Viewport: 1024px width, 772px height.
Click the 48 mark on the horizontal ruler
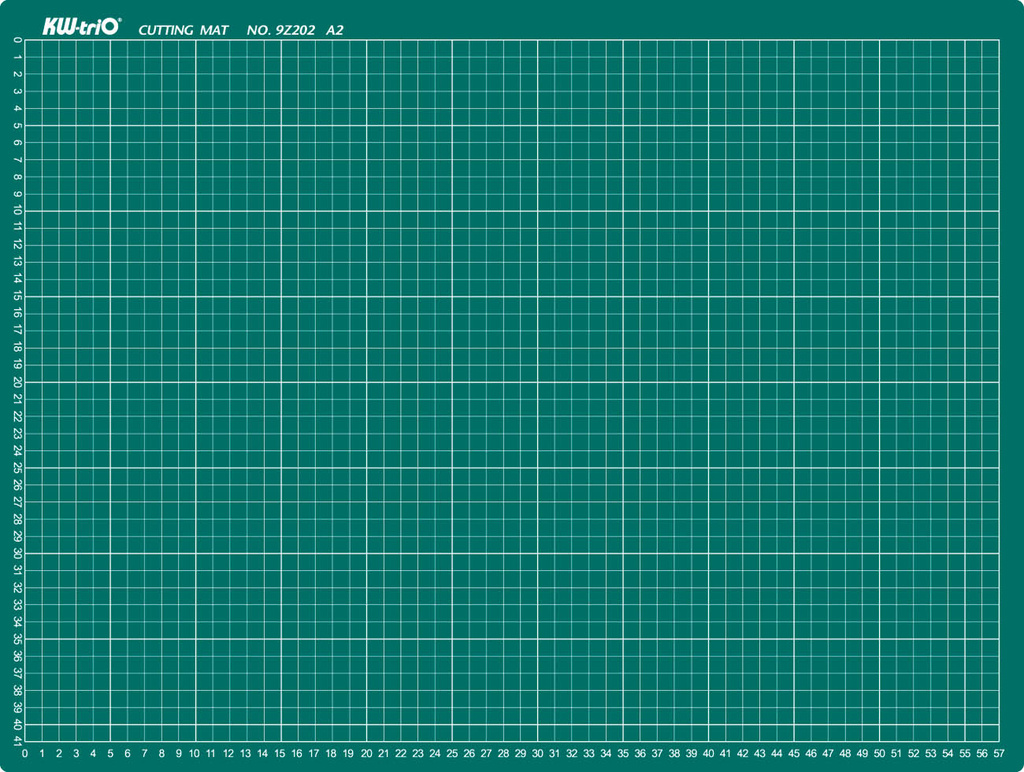coord(845,753)
